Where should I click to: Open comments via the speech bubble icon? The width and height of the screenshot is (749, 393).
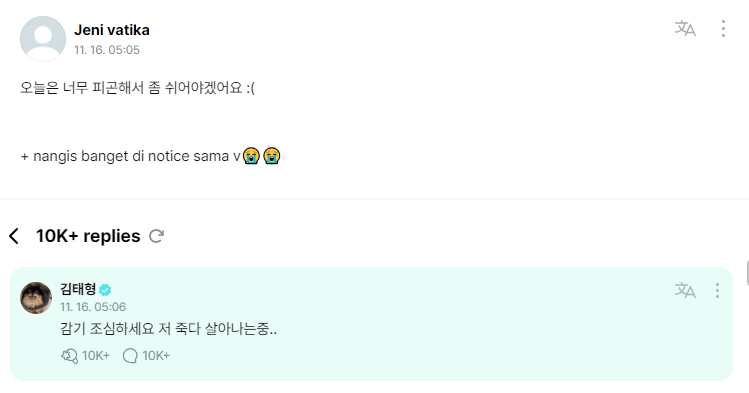tap(130, 356)
